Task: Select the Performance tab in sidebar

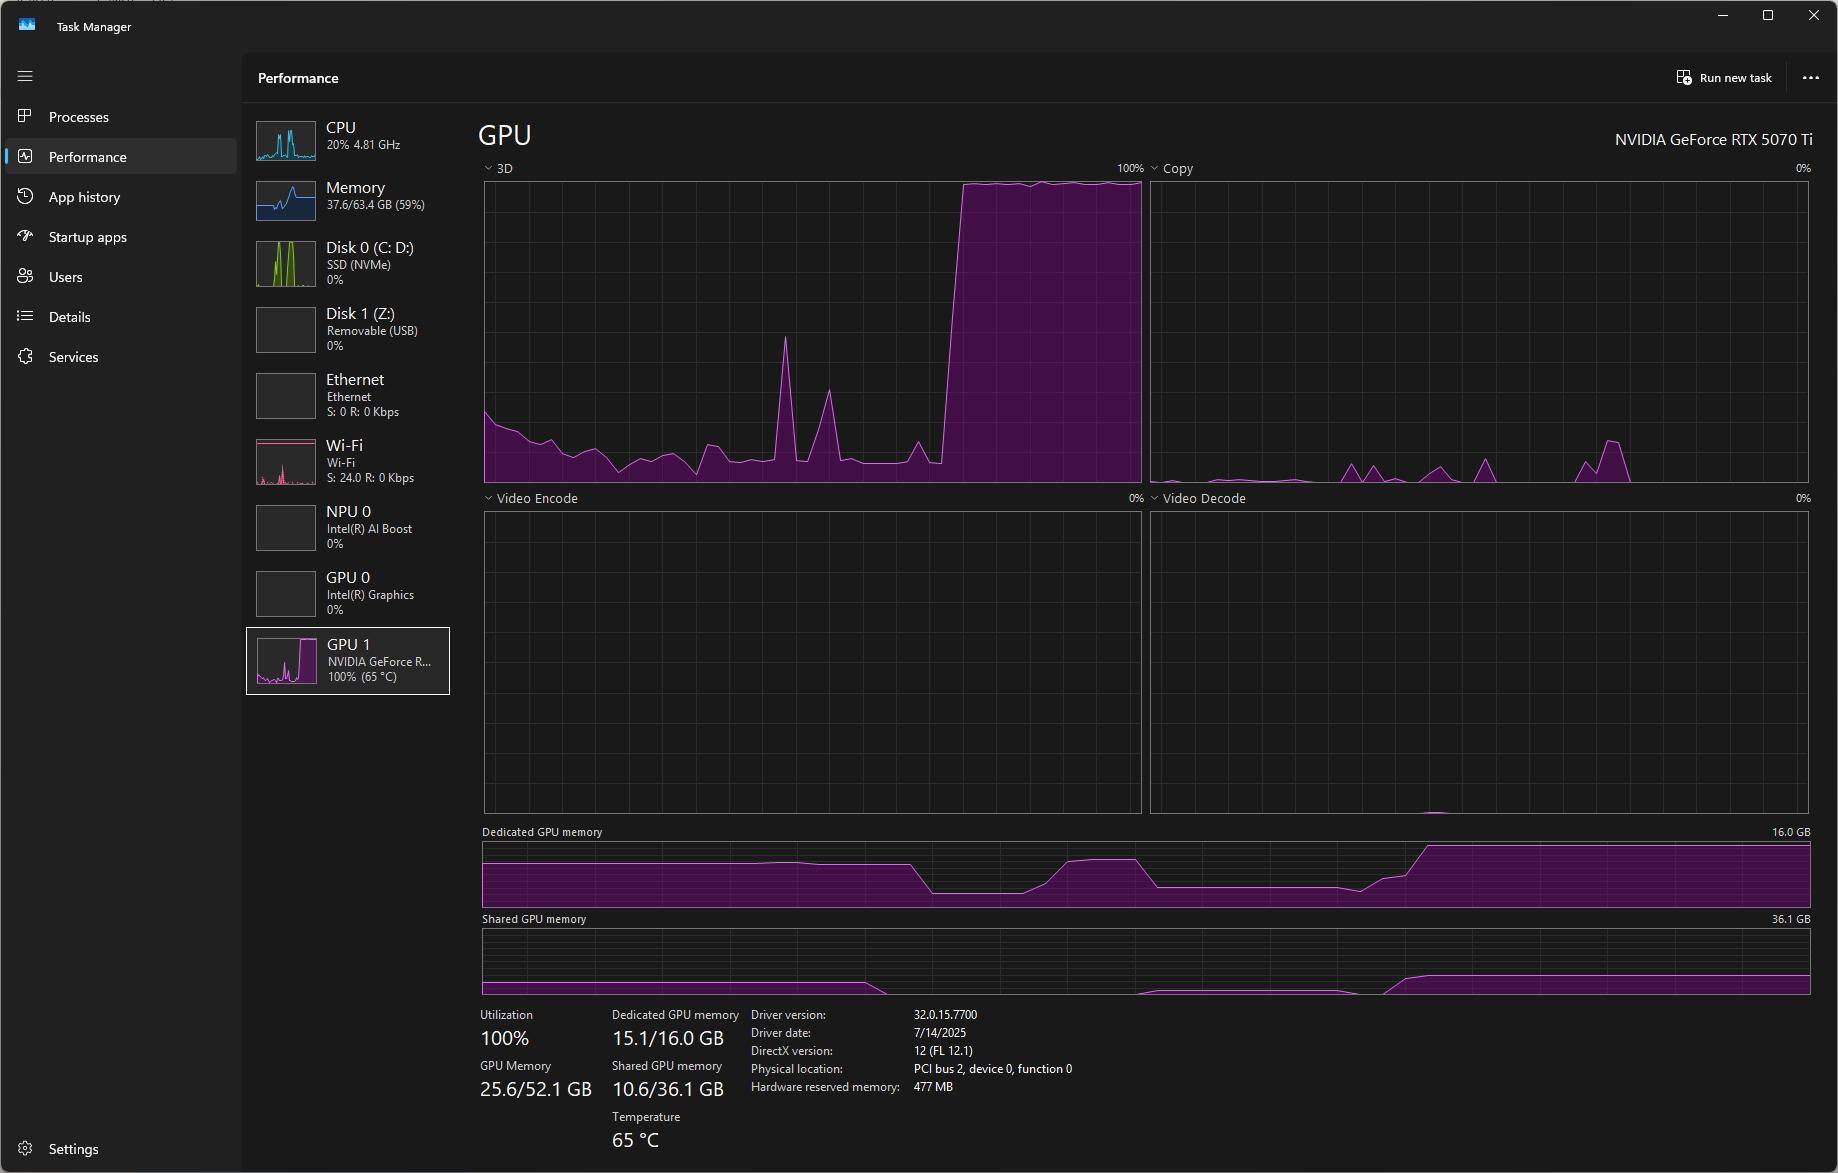Action: point(88,157)
